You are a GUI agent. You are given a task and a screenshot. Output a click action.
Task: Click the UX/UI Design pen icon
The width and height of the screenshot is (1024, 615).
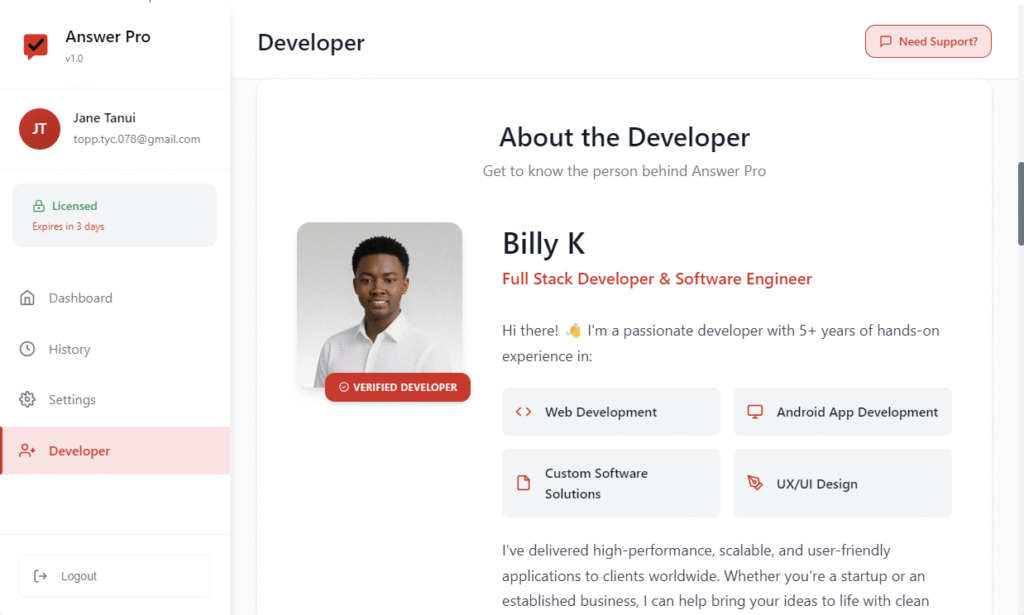point(755,483)
